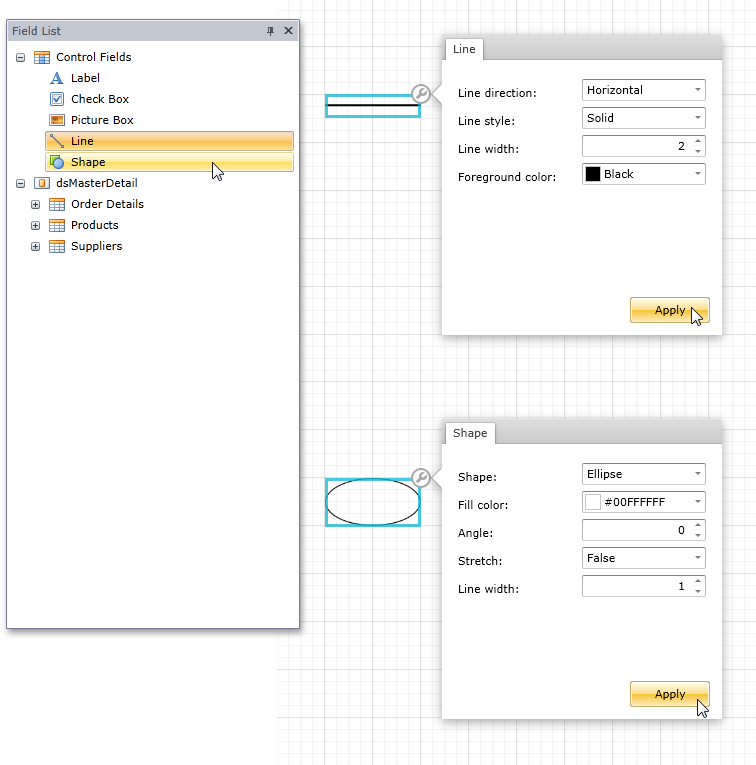Expand the Suppliers table
This screenshot has width=756, height=765.
(35, 246)
